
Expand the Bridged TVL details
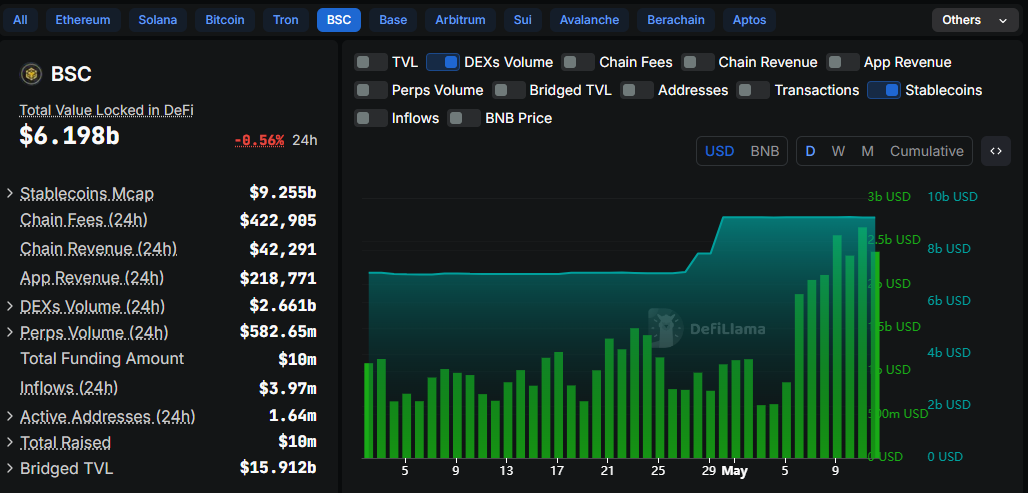click(10, 468)
